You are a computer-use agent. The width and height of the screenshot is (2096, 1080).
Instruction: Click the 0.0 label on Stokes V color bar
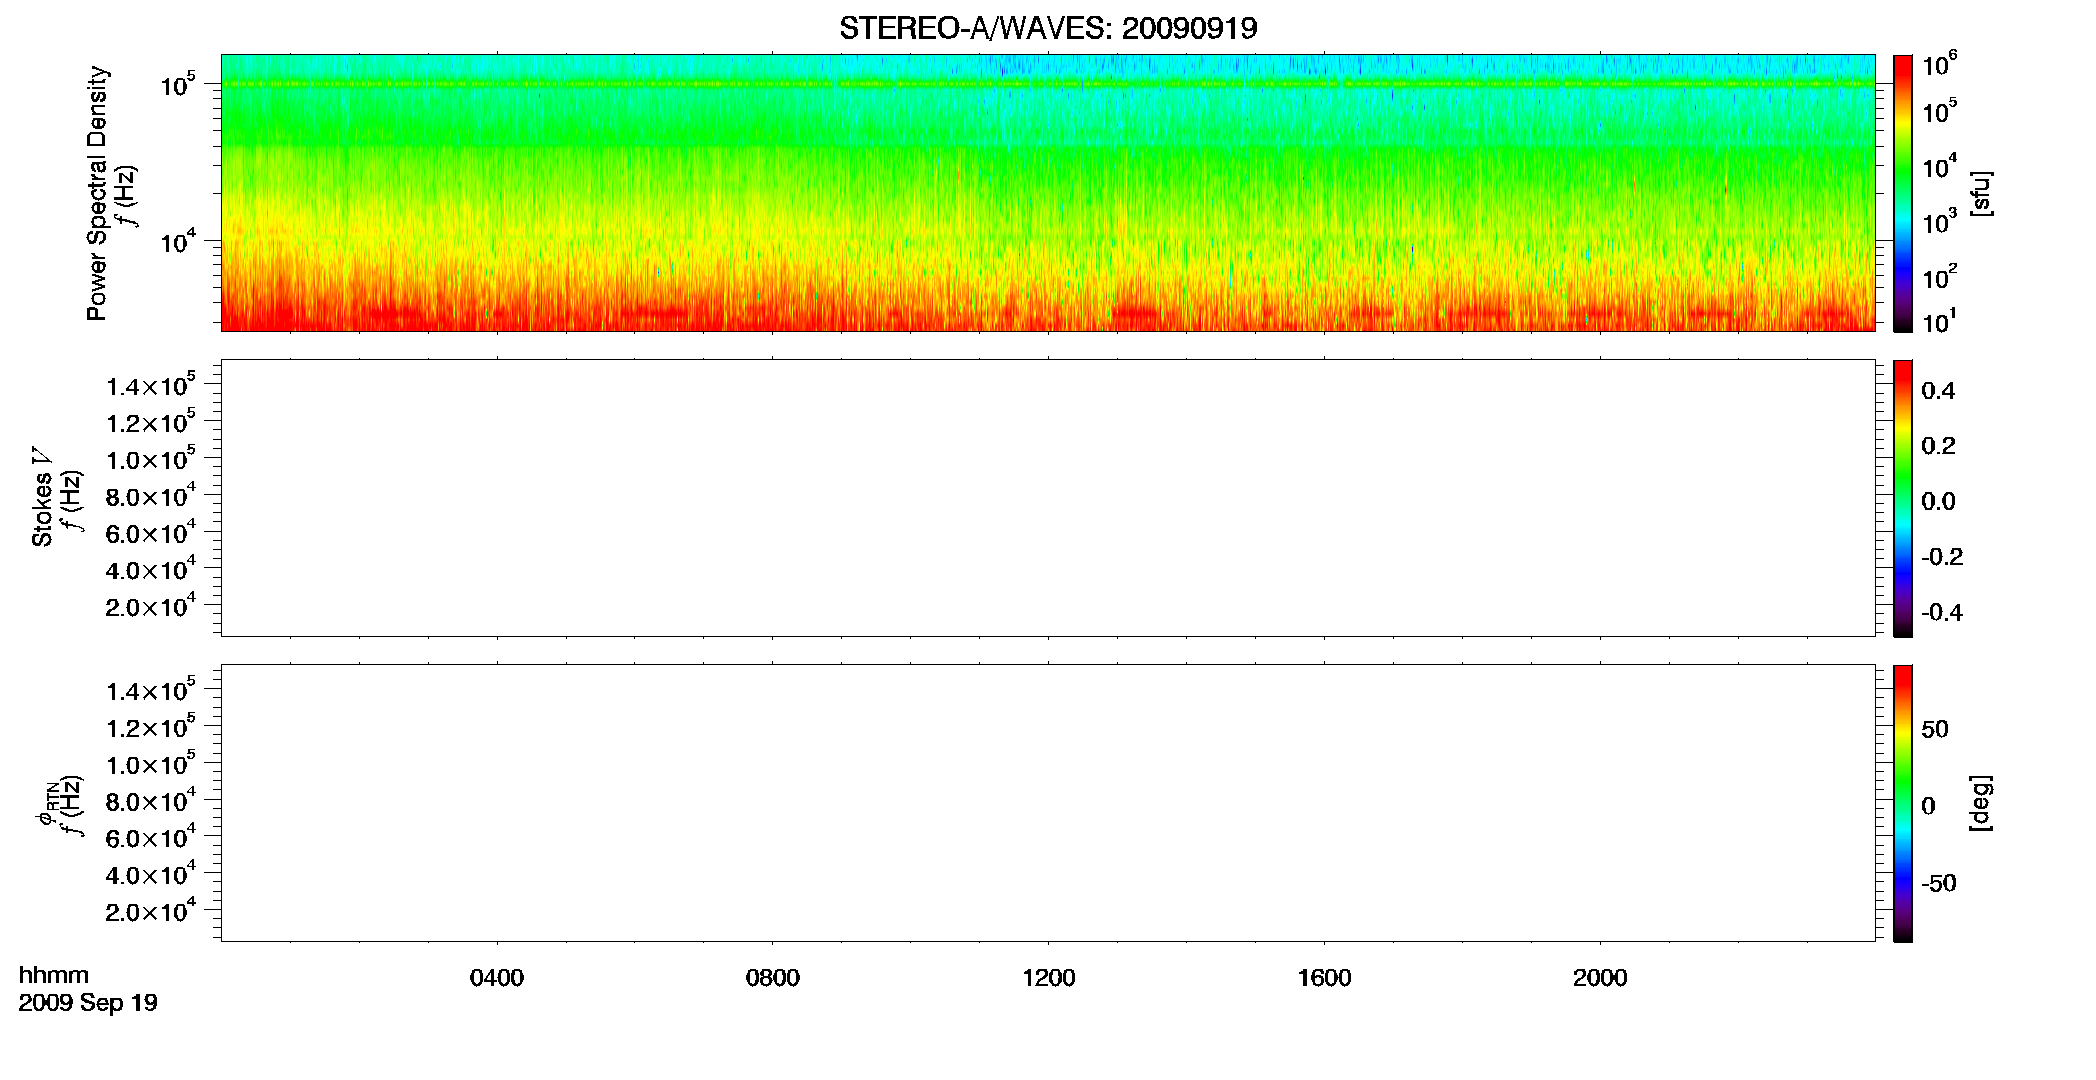pyautogui.click(x=1938, y=502)
